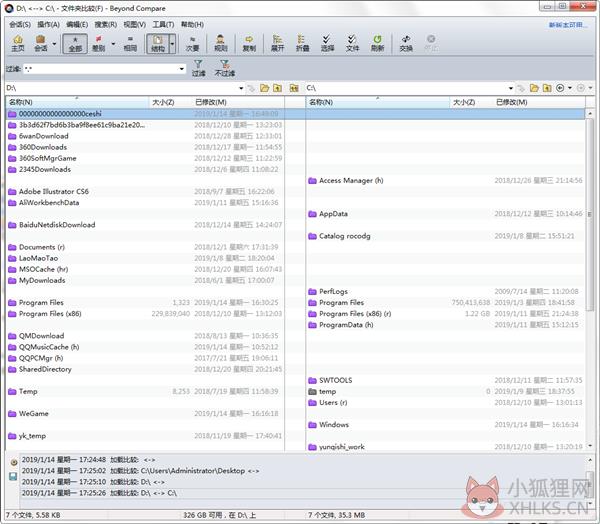The width and height of the screenshot is (600, 524).
Task: Open the forward-history dropdown arrow
Action: click(x=590, y=88)
